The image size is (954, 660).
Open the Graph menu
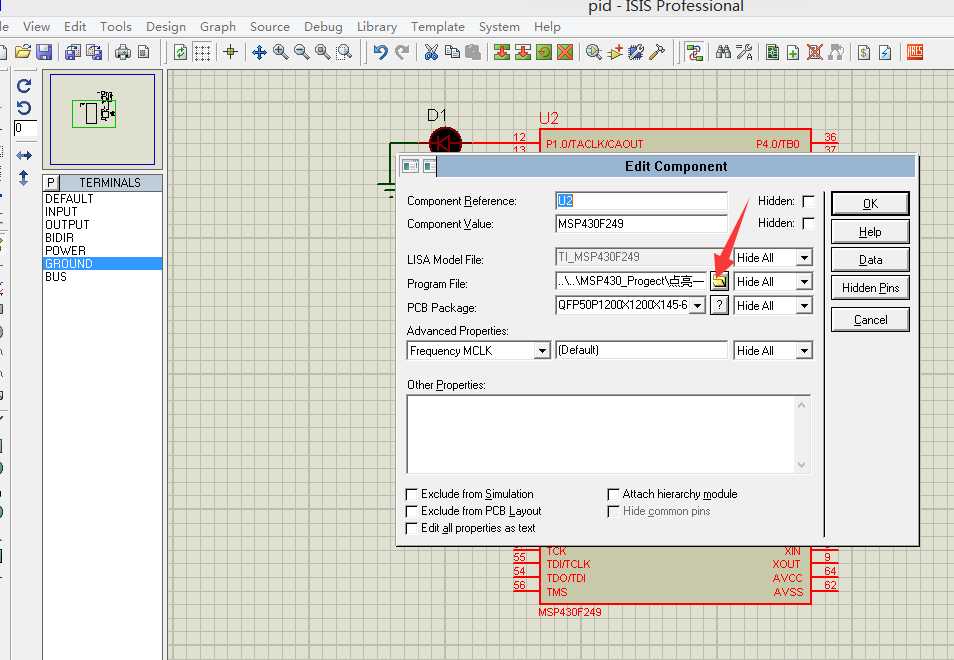pos(218,27)
